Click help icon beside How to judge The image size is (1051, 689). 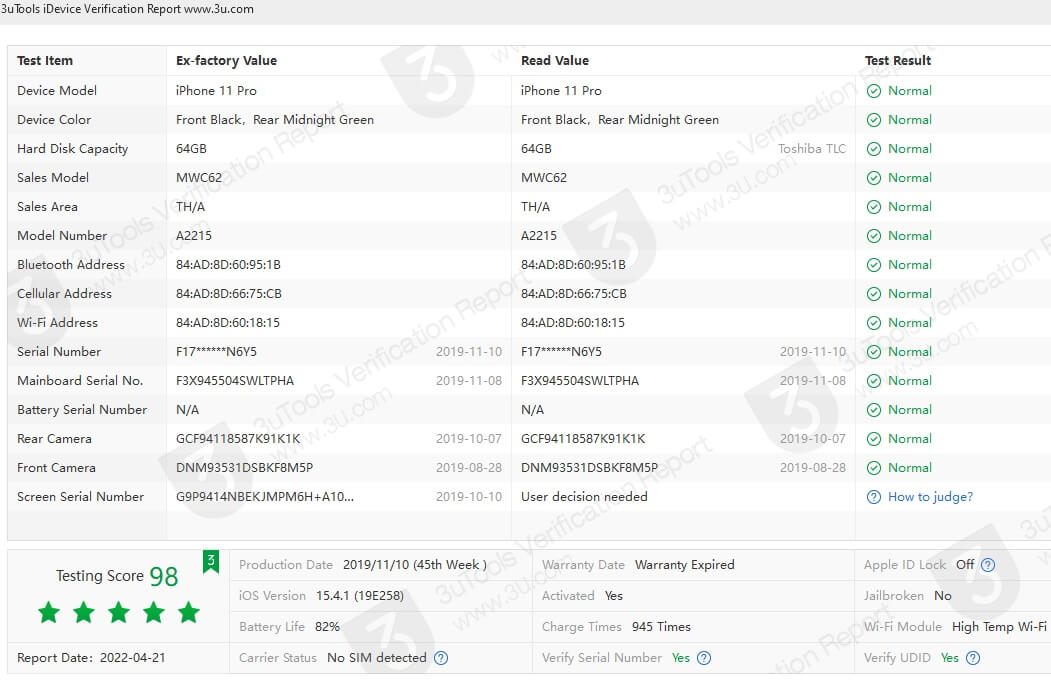pos(873,497)
